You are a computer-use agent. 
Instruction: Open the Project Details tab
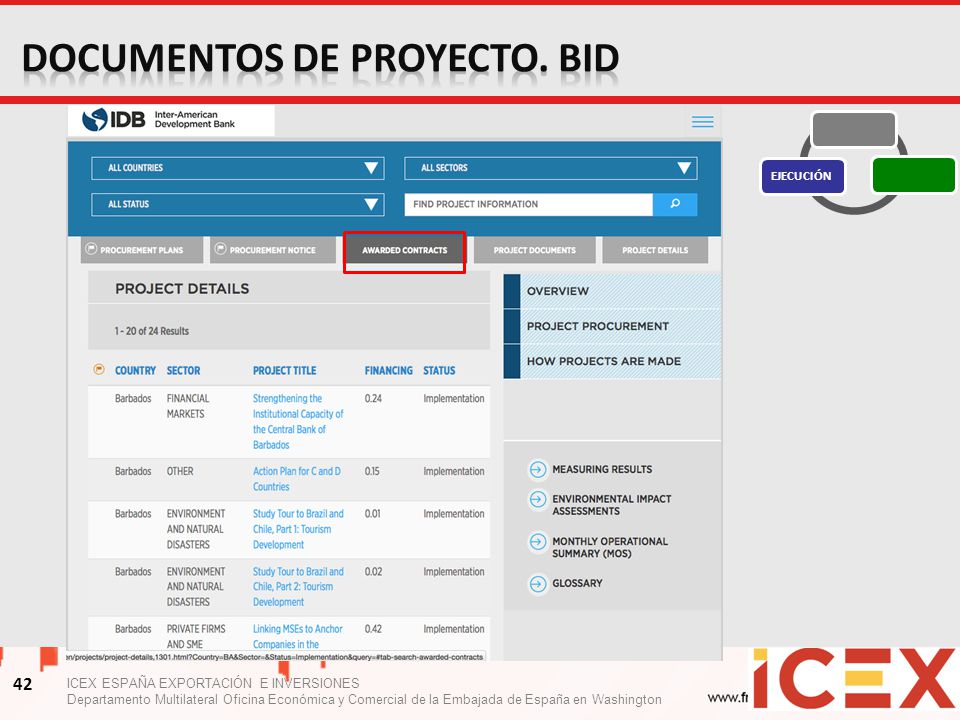(x=655, y=250)
